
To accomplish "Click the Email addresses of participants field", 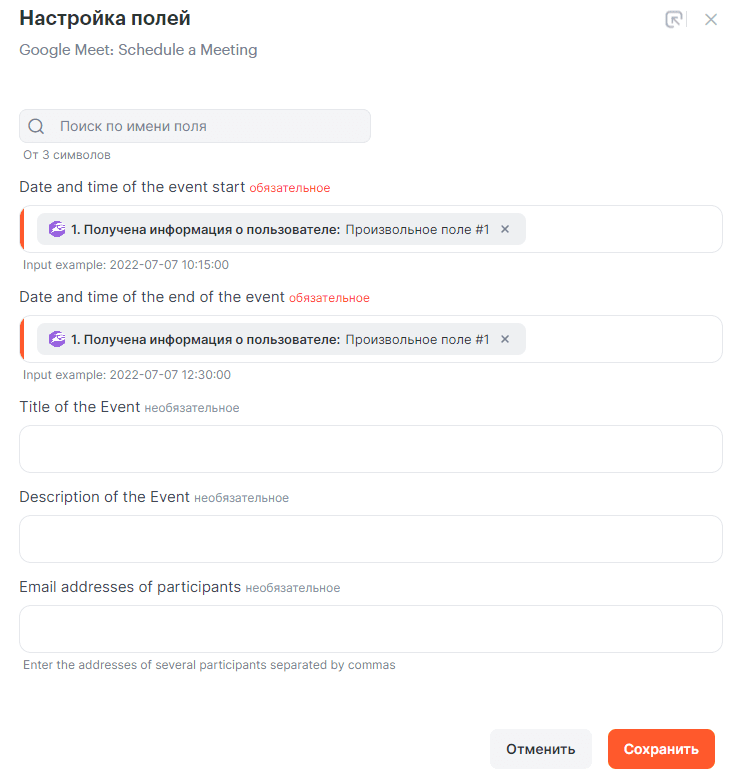I will click(370, 629).
